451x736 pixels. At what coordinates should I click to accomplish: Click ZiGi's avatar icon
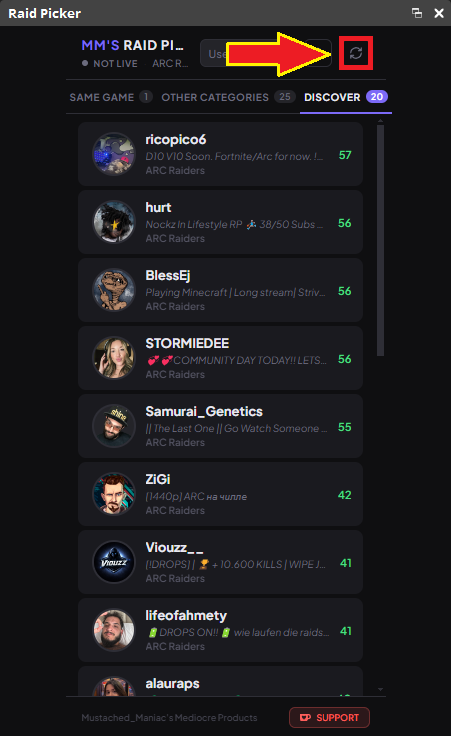pyautogui.click(x=114, y=494)
